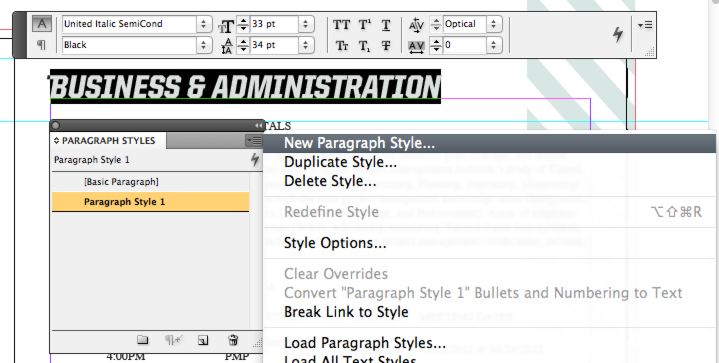
Task: Click leading stepper arrows
Action: pos(243,45)
